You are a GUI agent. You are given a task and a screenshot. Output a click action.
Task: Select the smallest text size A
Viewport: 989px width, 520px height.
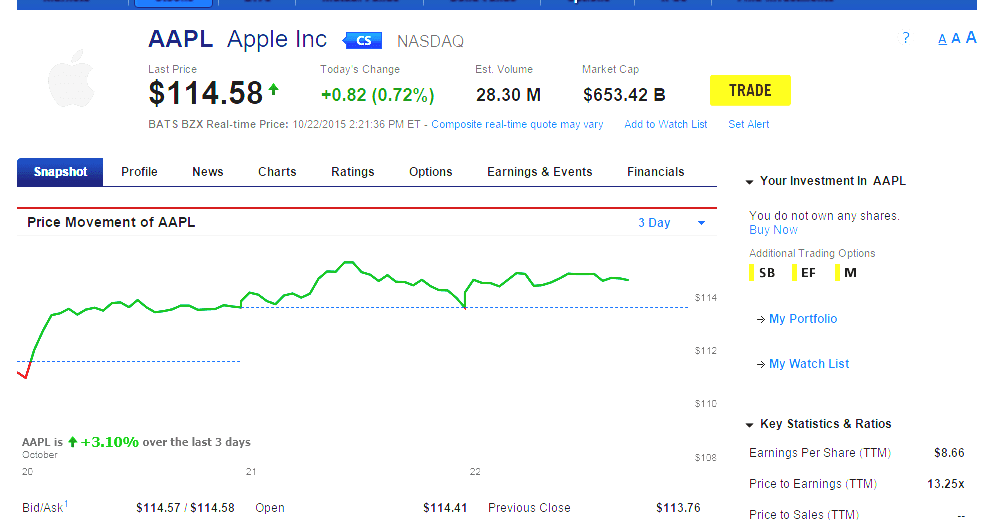[x=942, y=40]
